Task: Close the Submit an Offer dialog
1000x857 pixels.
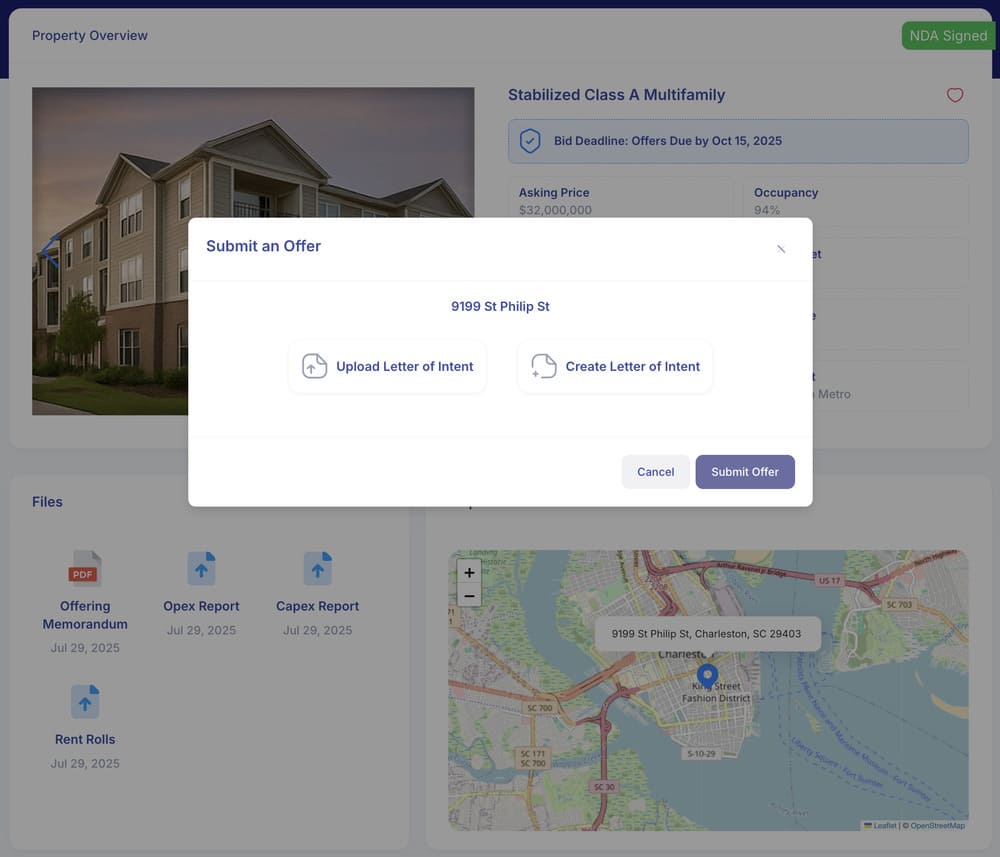Action: [x=781, y=249]
